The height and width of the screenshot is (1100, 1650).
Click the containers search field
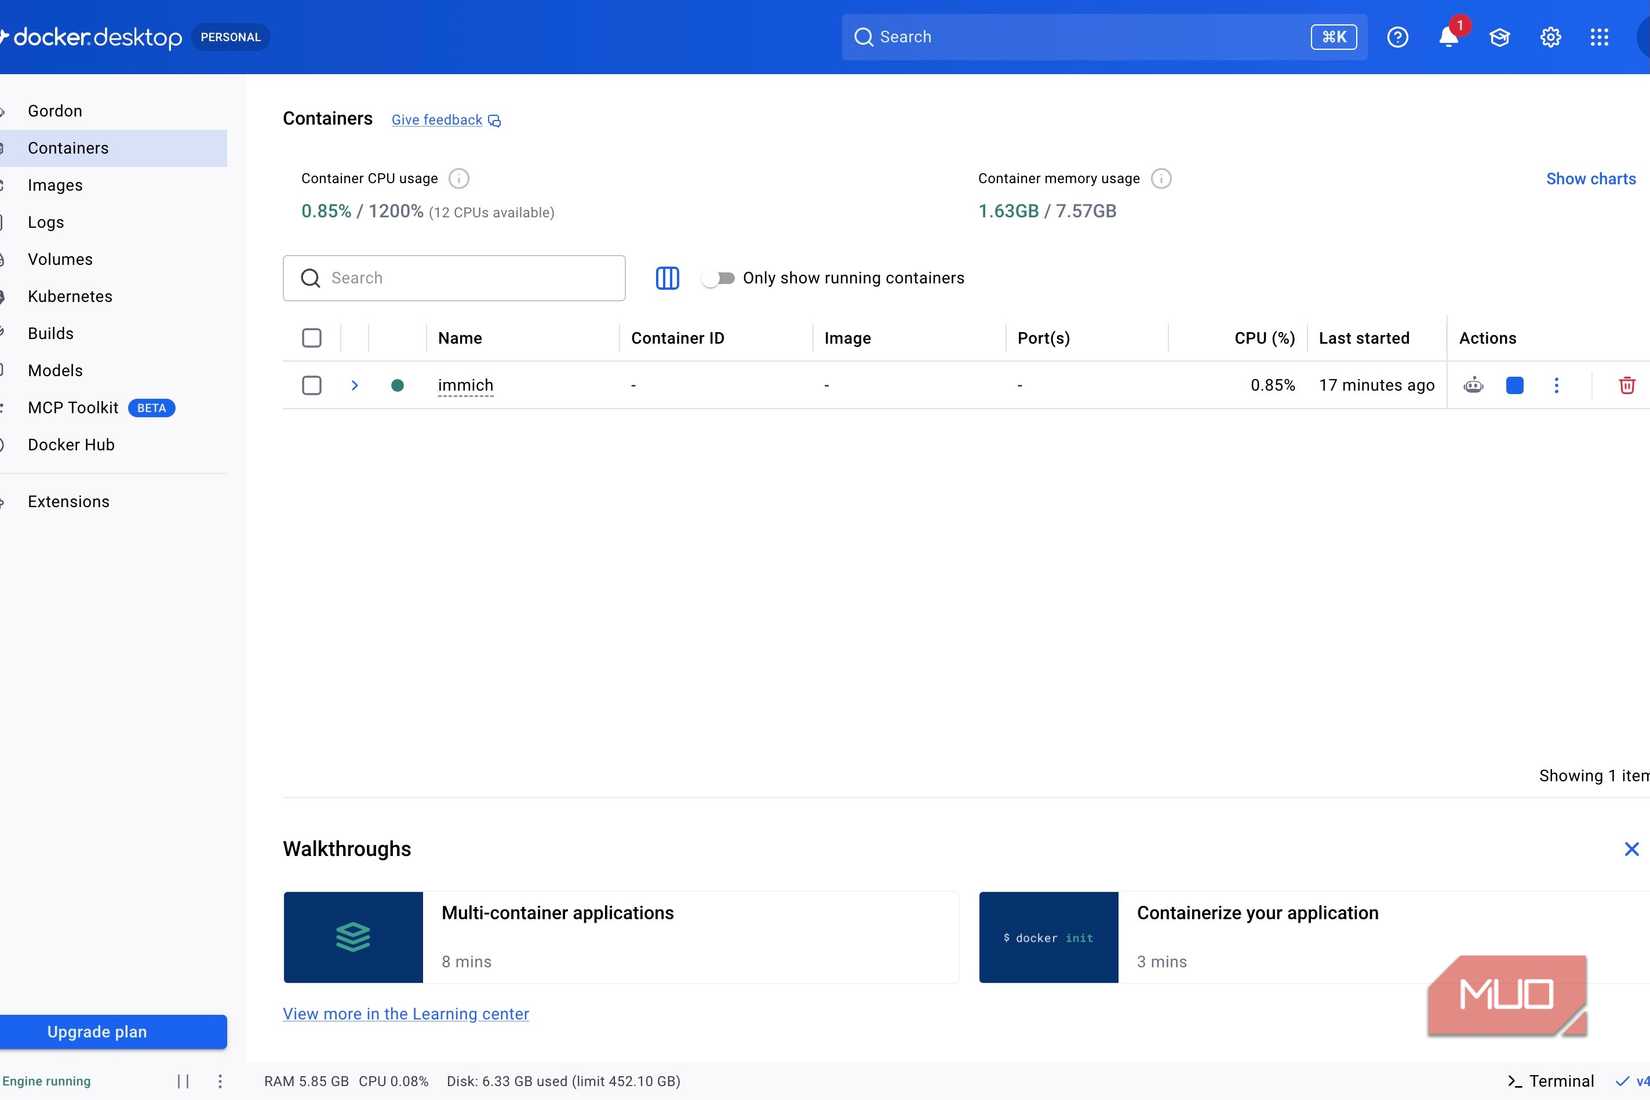pyautogui.click(x=454, y=278)
